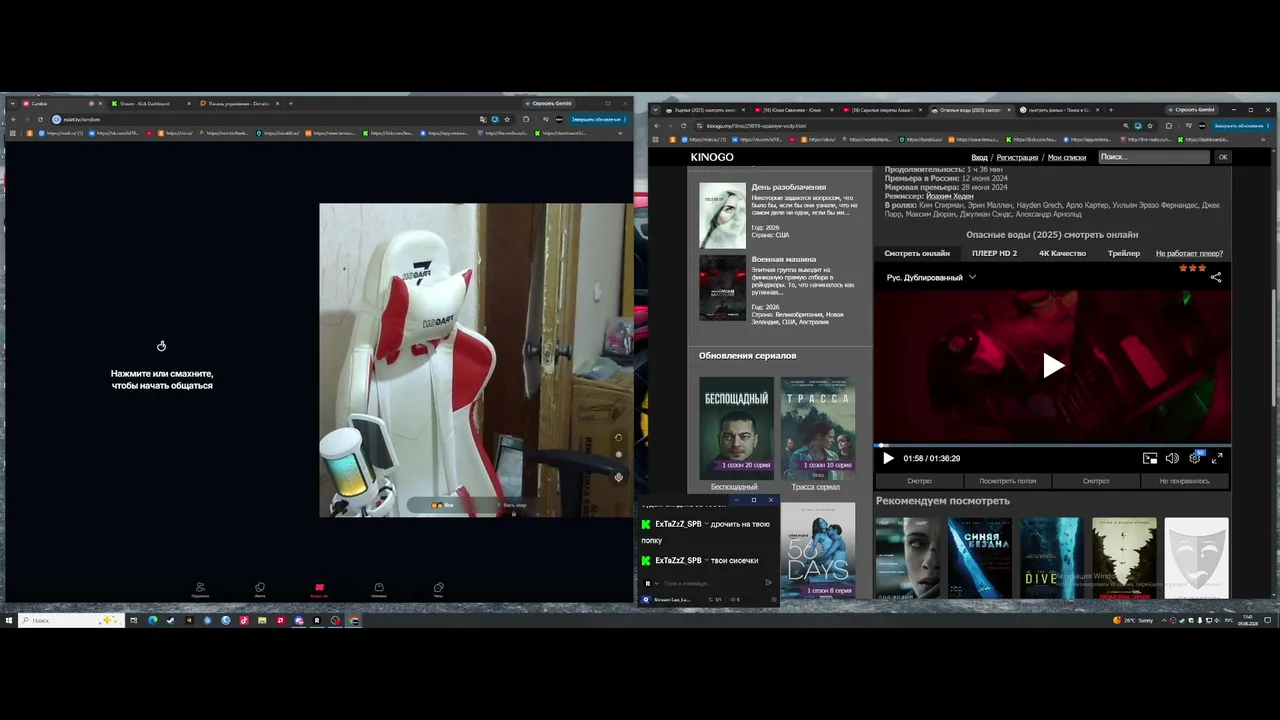Click the KINOGO site logo
The height and width of the screenshot is (720, 1280).
(x=712, y=157)
